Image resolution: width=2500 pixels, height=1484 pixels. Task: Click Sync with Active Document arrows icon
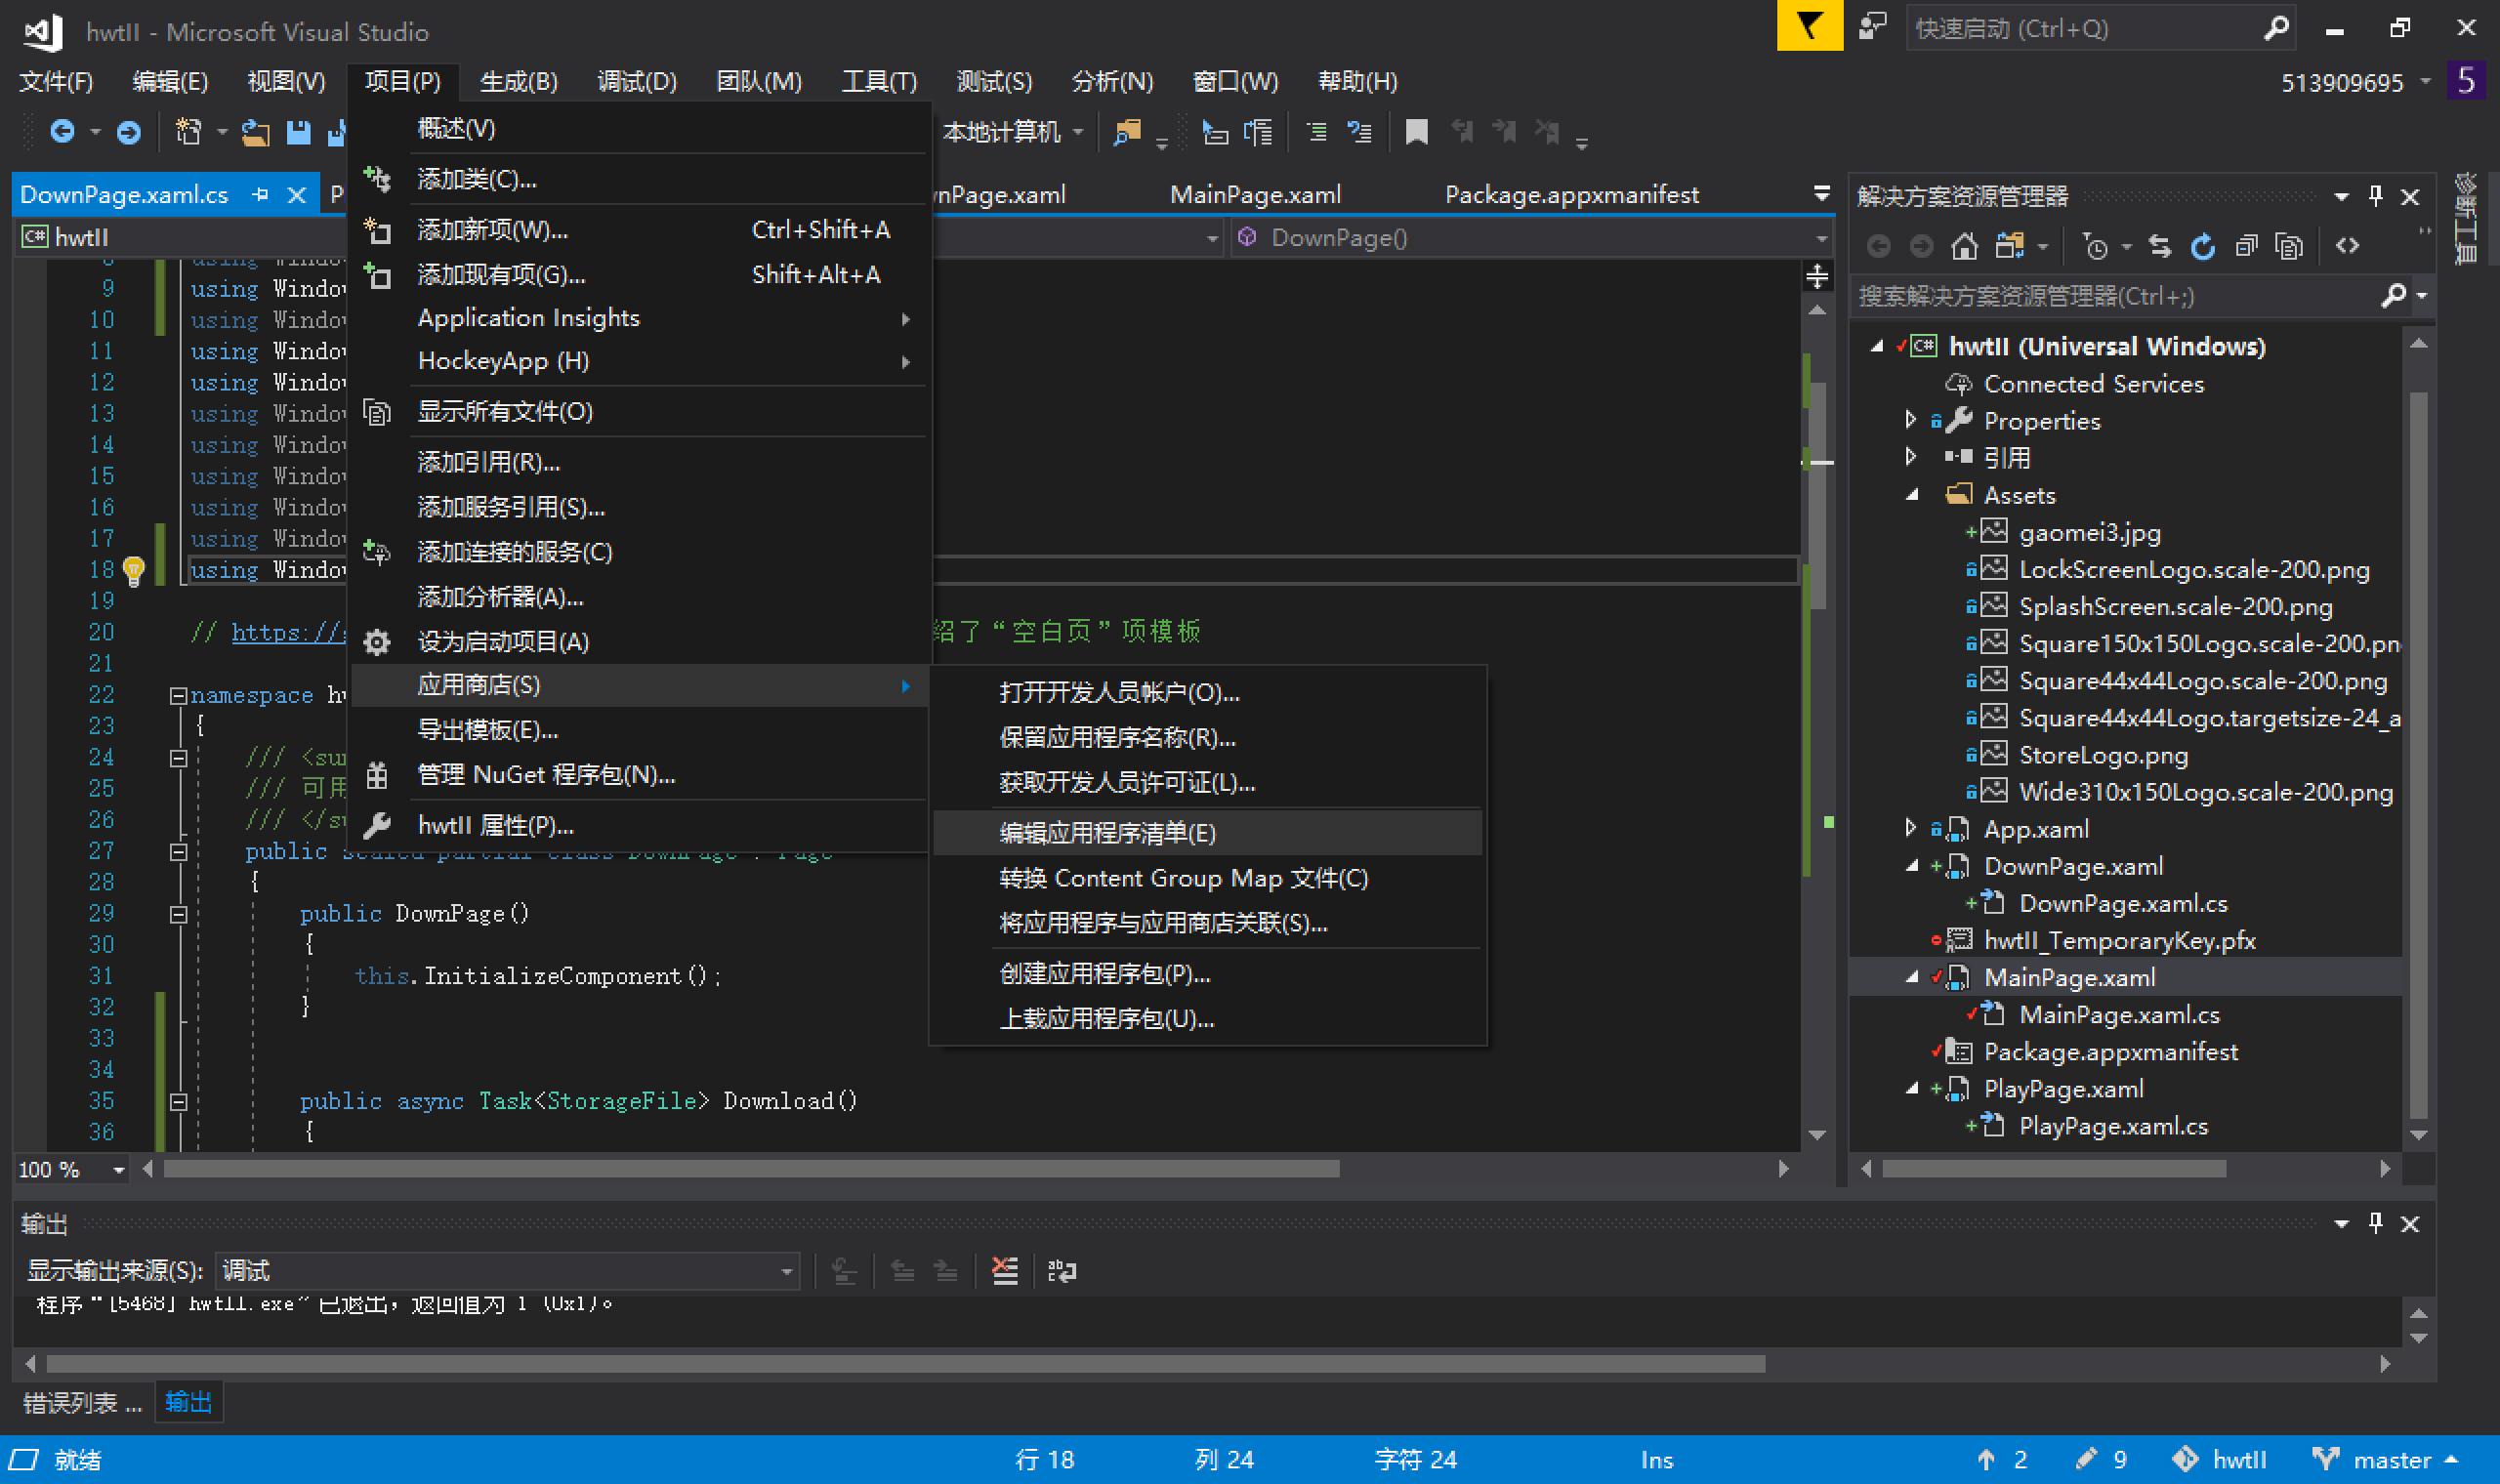2160,246
